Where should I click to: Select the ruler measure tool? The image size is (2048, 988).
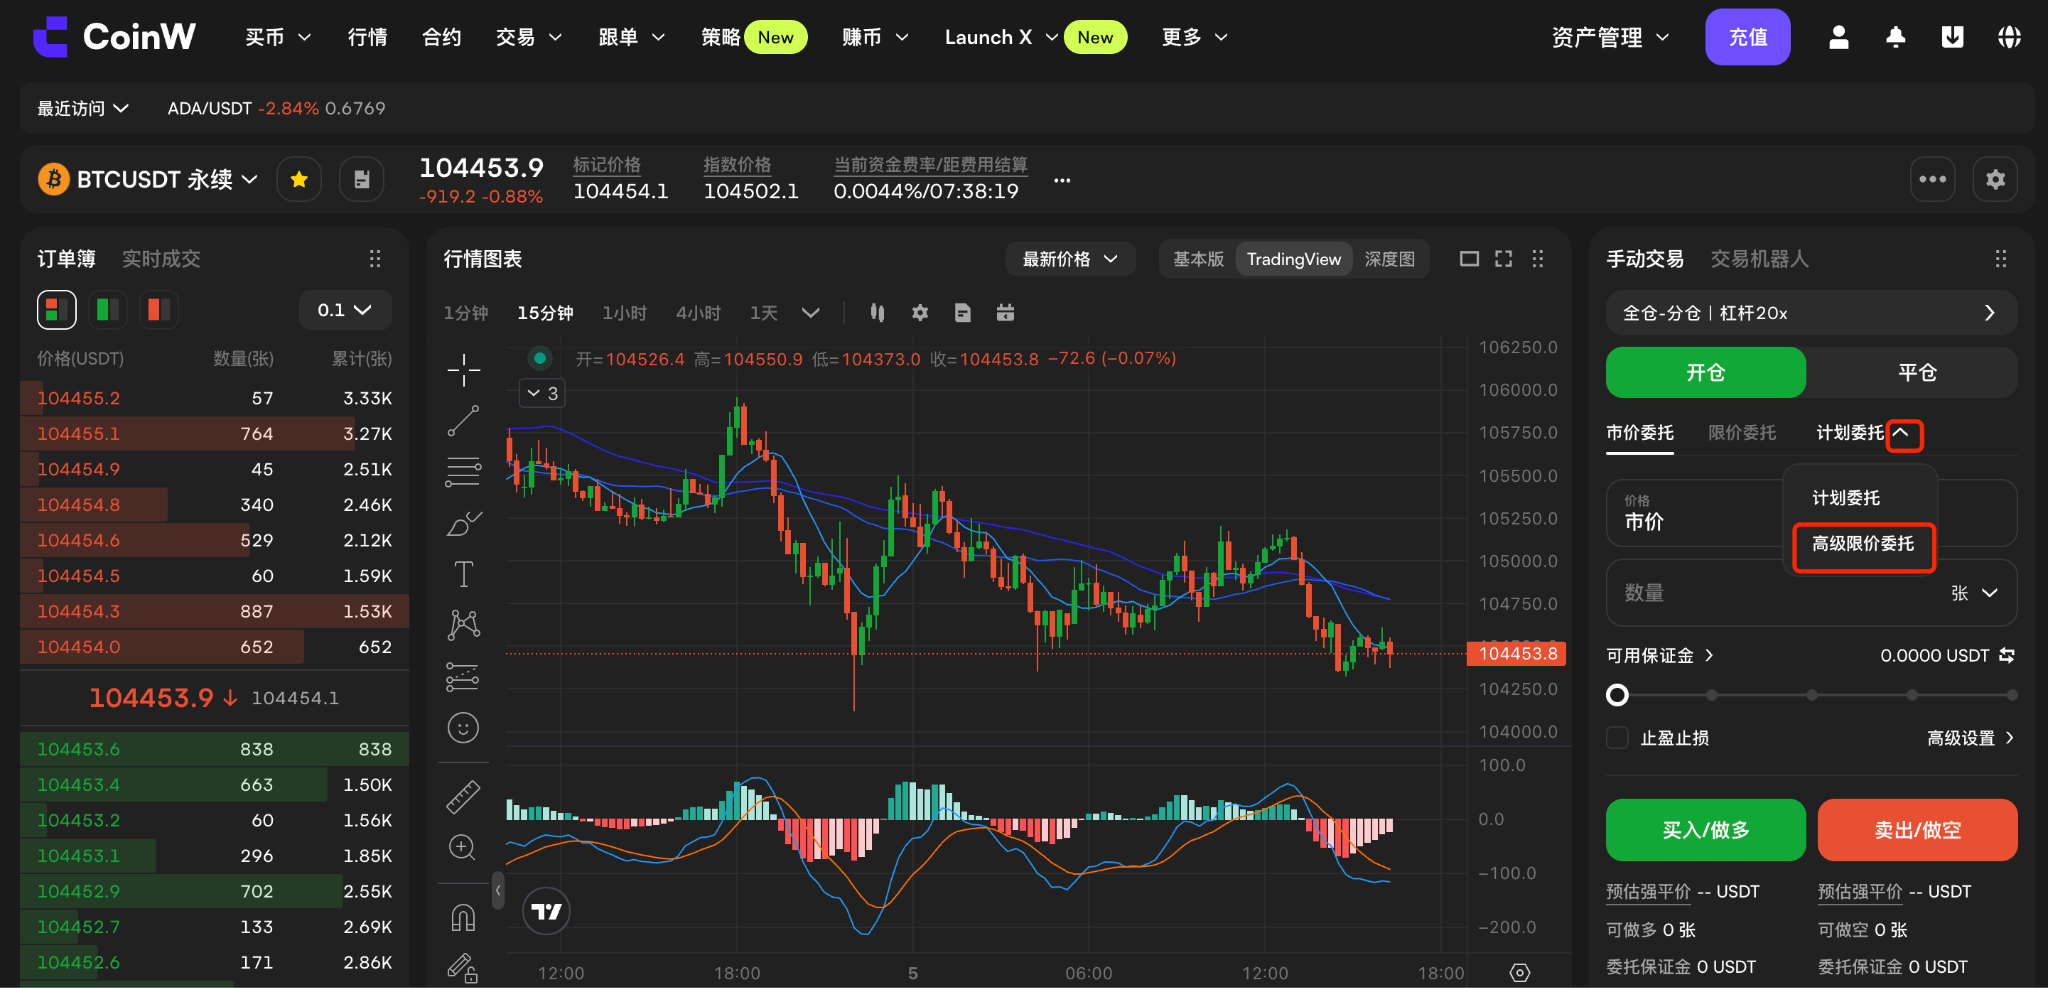pyautogui.click(x=463, y=797)
